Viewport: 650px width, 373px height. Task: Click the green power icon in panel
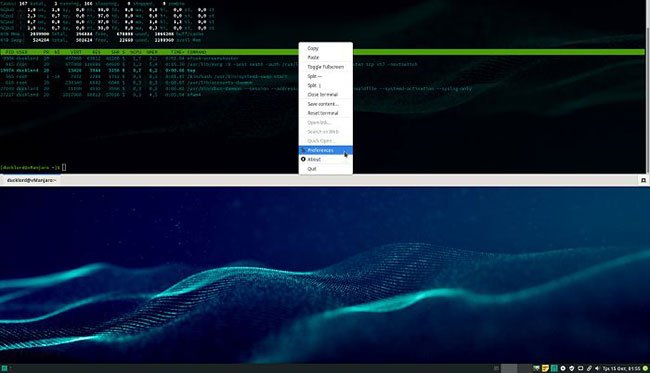645,368
